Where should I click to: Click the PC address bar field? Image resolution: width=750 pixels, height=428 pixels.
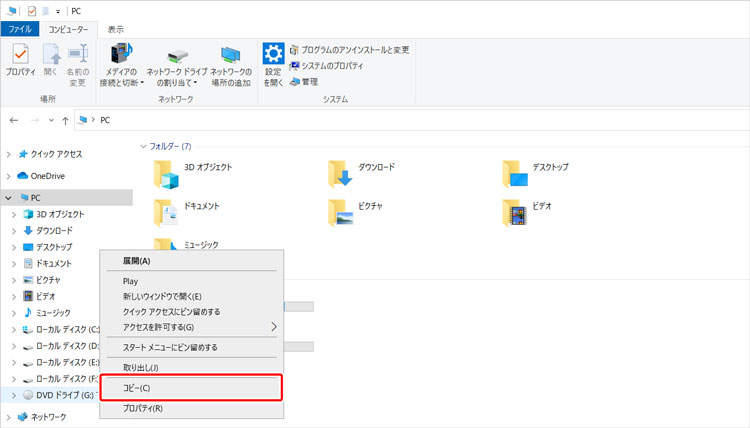pyautogui.click(x=411, y=121)
